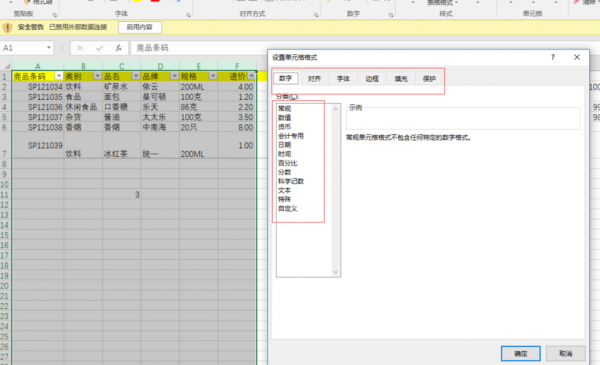Screen dimensions: 600x365
Task: Open the 进价 filter dropdown
Action: 251,76
